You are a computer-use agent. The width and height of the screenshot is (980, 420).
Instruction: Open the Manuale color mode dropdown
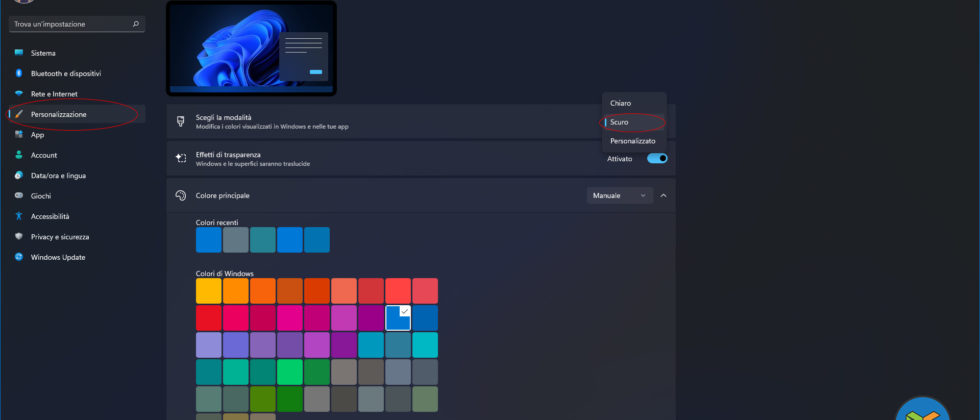pyautogui.click(x=619, y=196)
